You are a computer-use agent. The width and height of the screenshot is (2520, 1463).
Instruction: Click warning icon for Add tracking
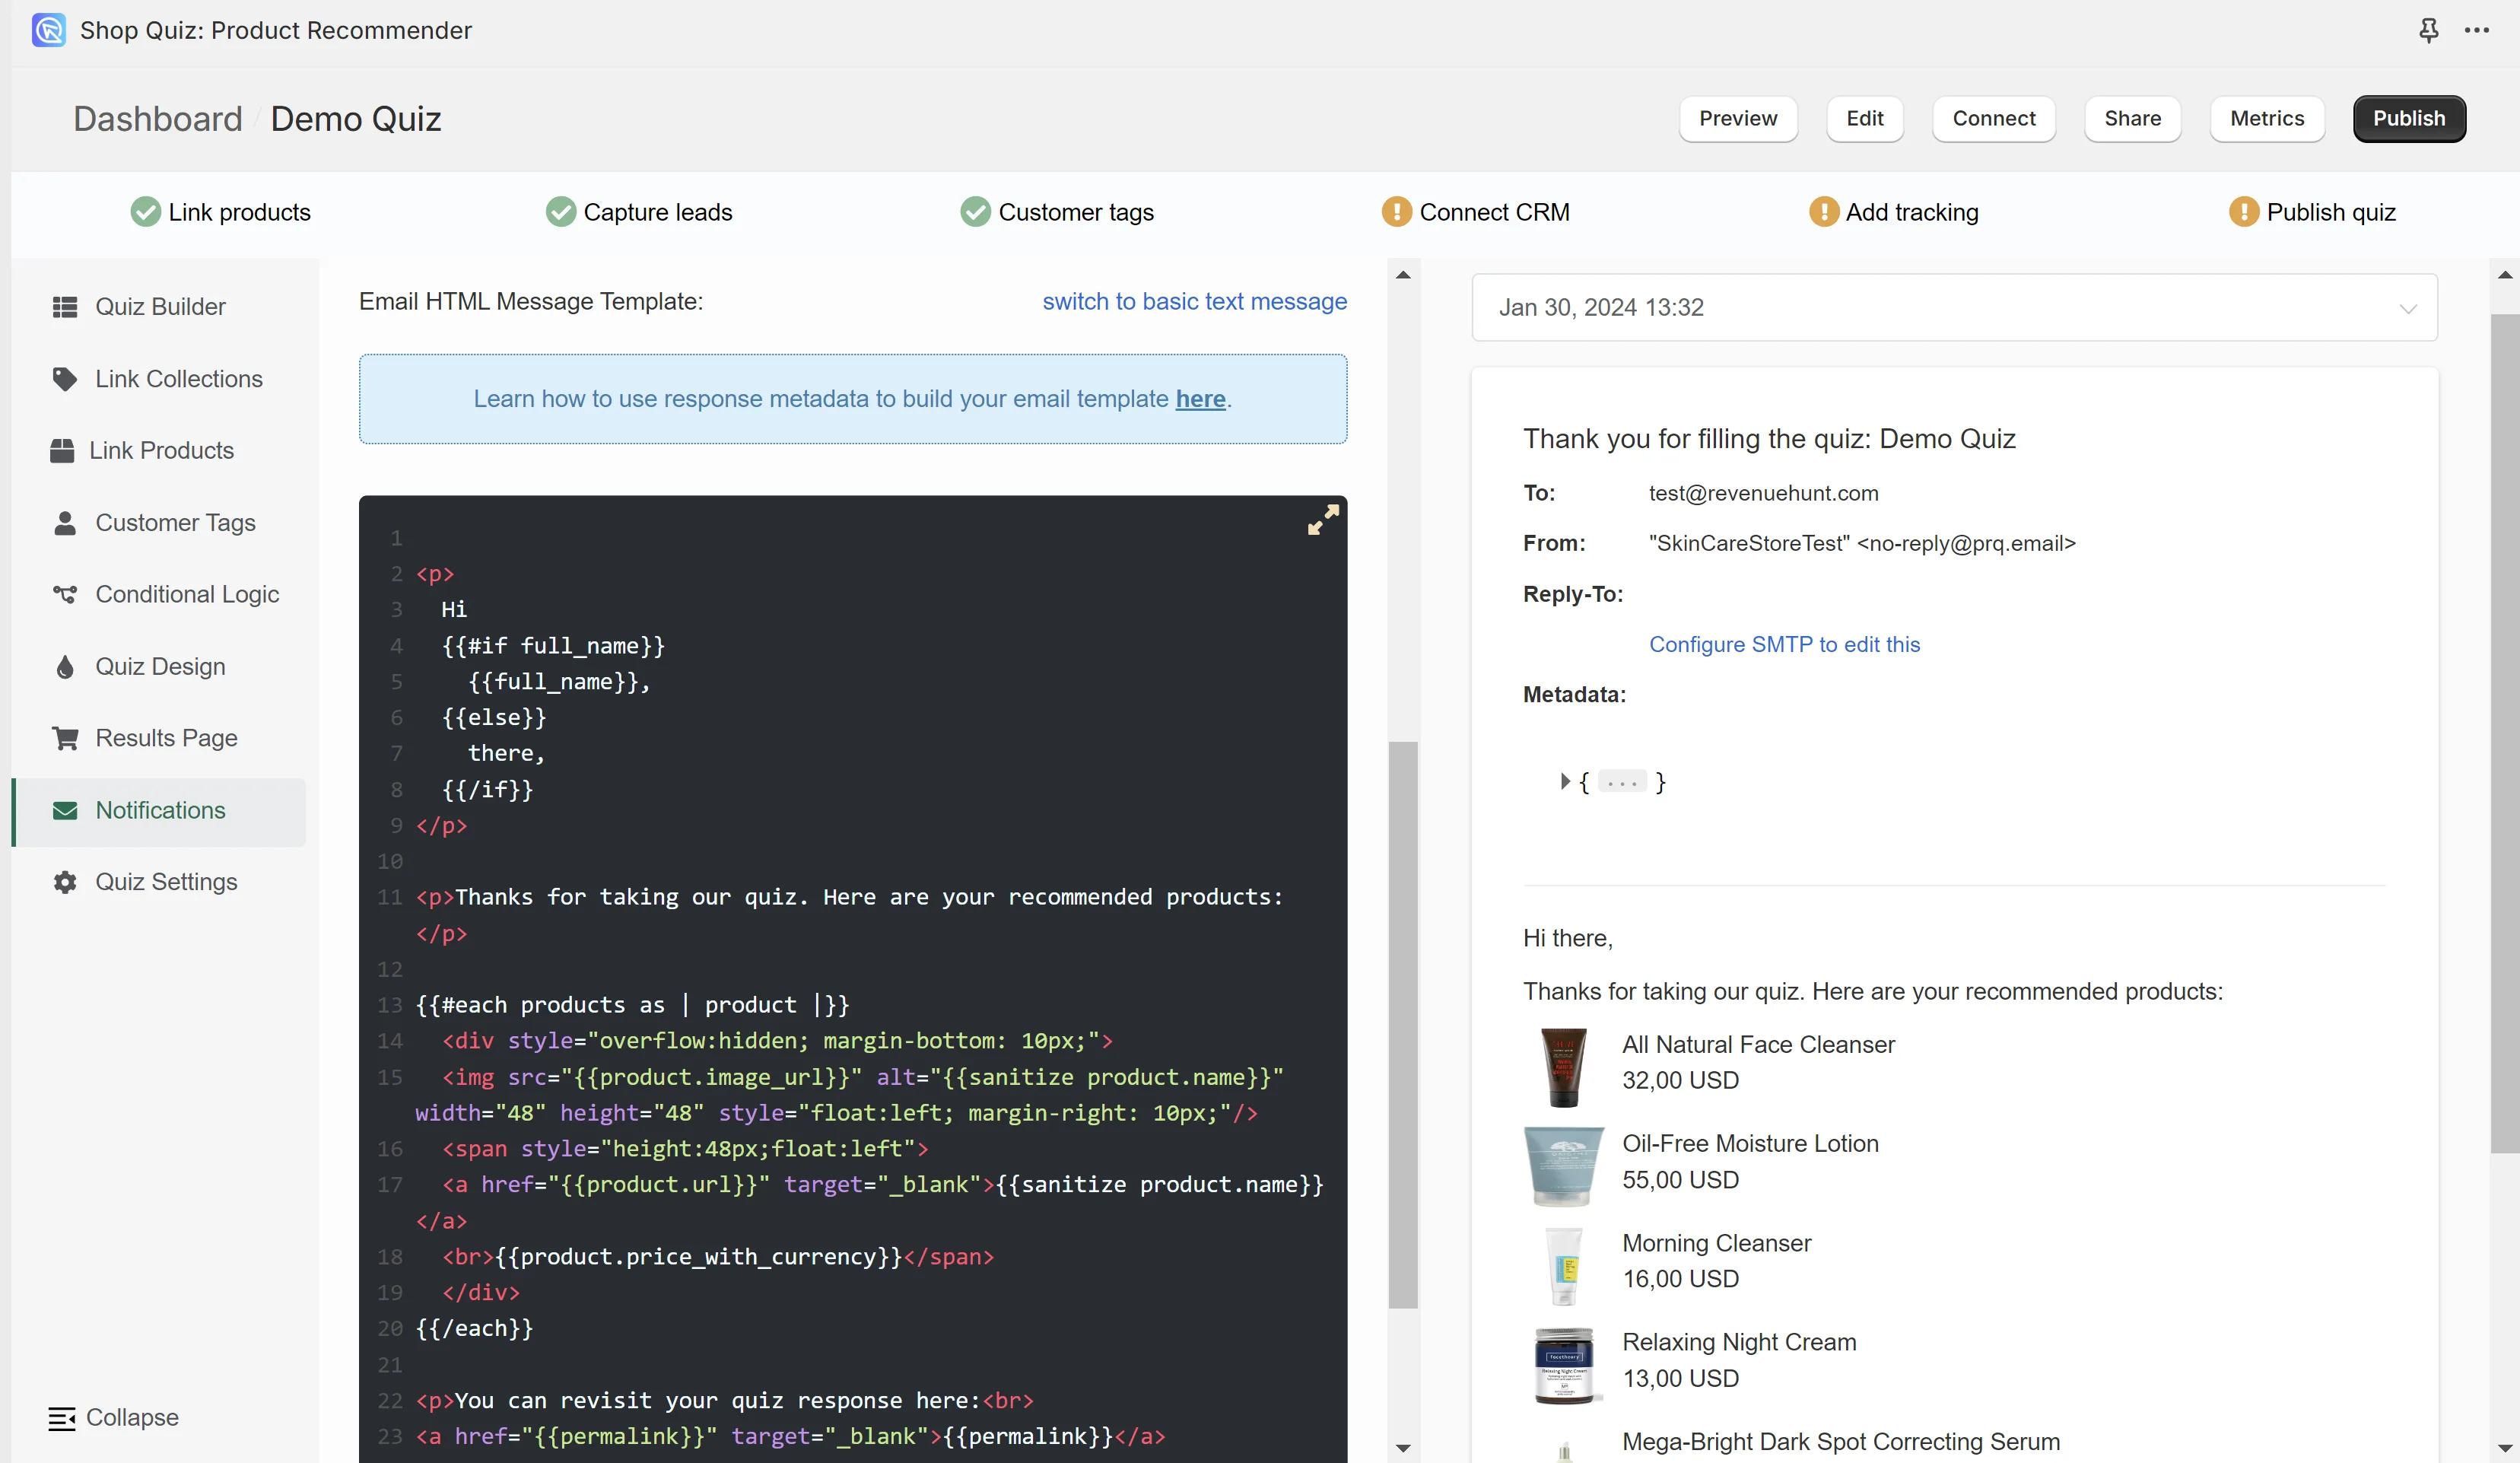(x=1824, y=212)
